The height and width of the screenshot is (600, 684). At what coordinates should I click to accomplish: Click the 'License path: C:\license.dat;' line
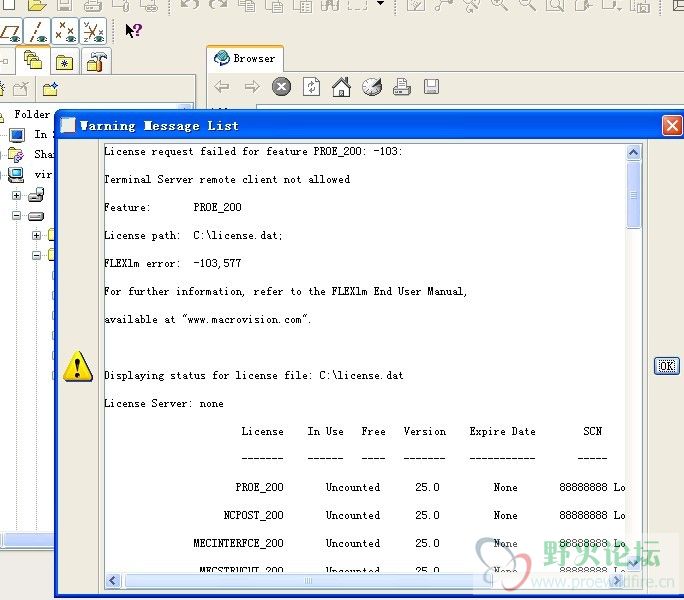tap(193, 236)
